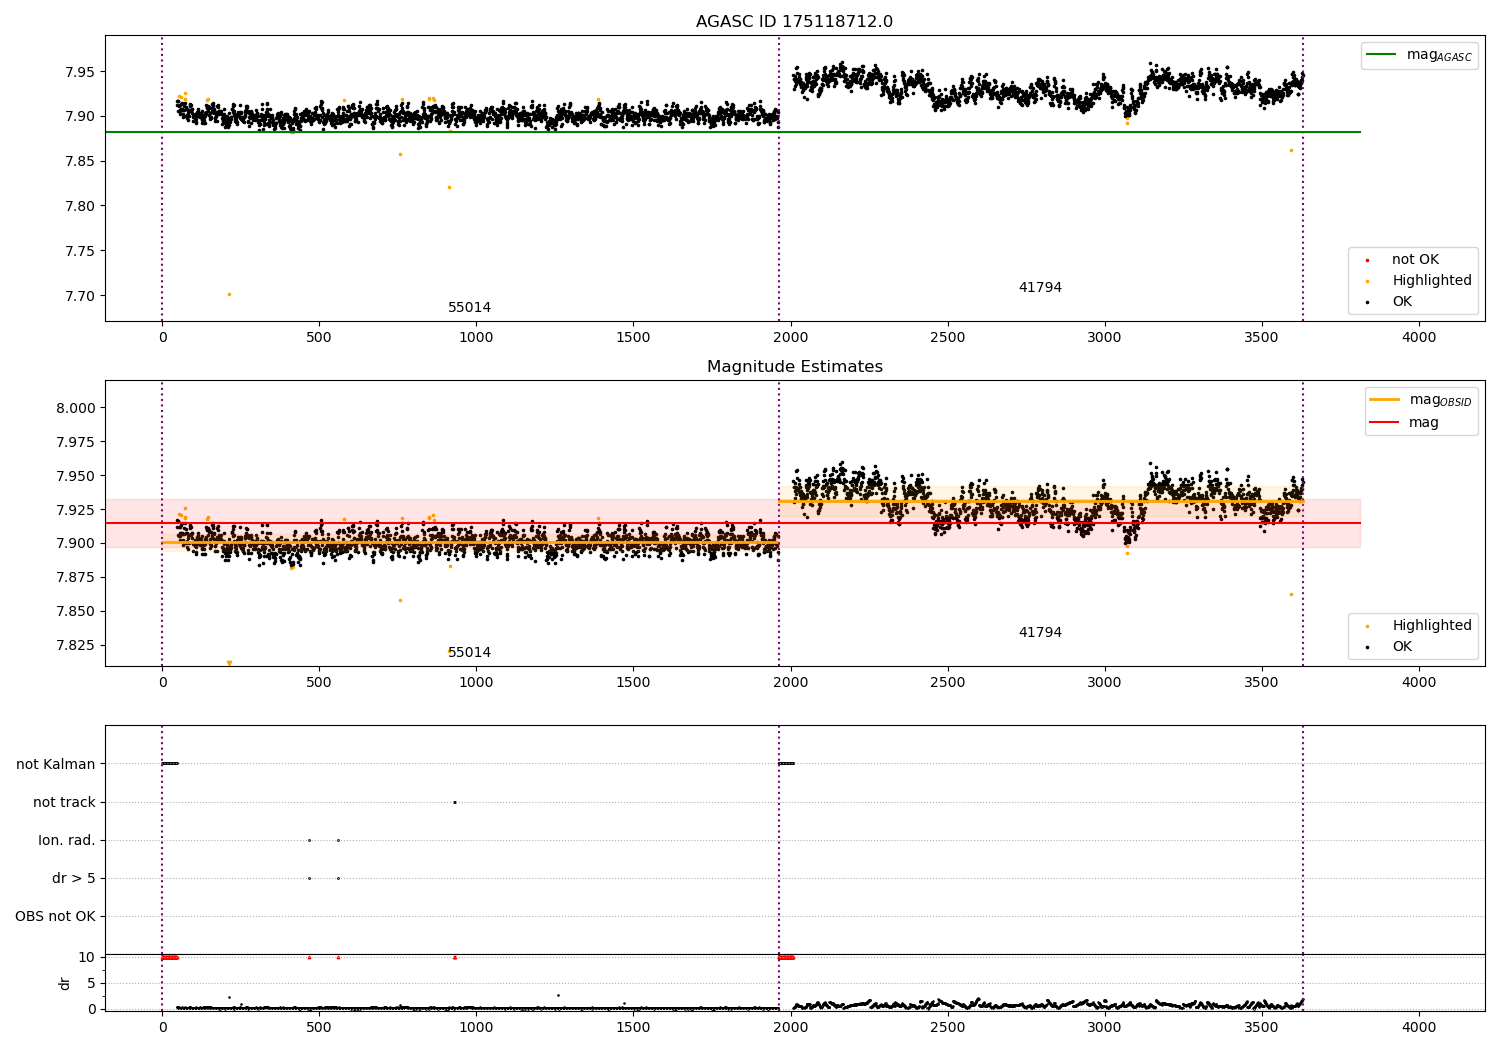This screenshot has height=1050, width=1500.
Task: Click the 41794 label in middle plot
Action: [1040, 633]
